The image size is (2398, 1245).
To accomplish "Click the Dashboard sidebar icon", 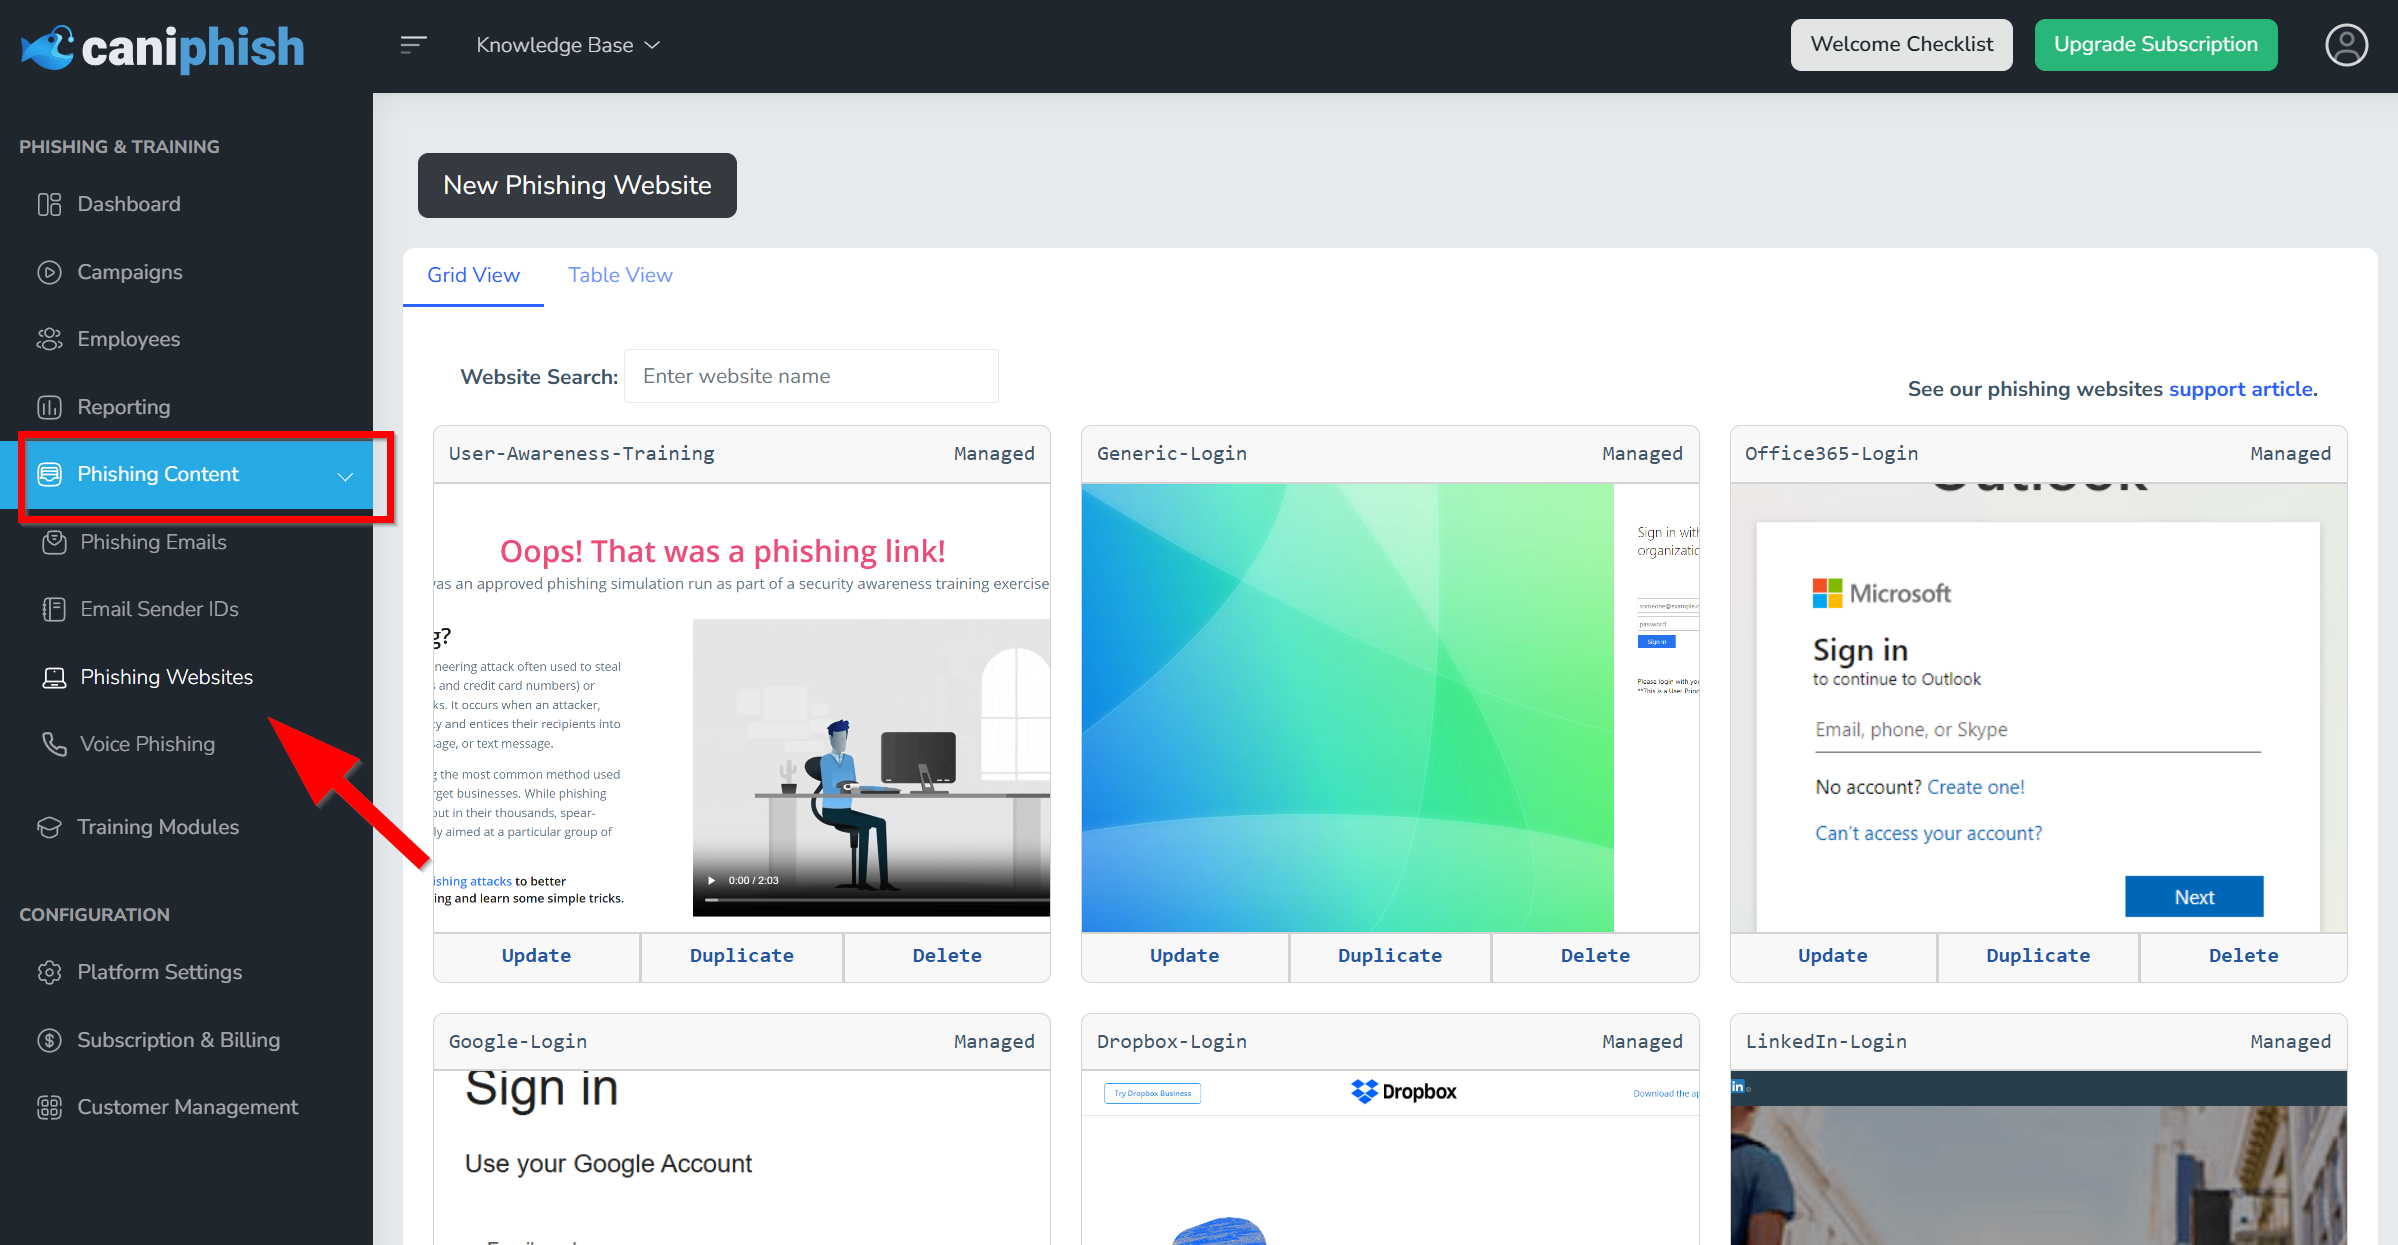I will [49, 205].
